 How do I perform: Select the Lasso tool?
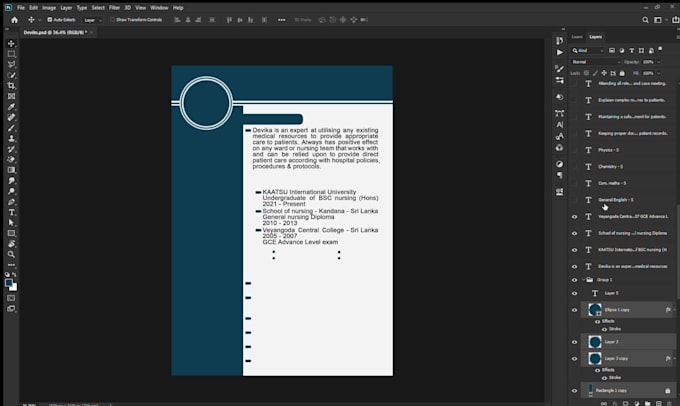[11, 65]
